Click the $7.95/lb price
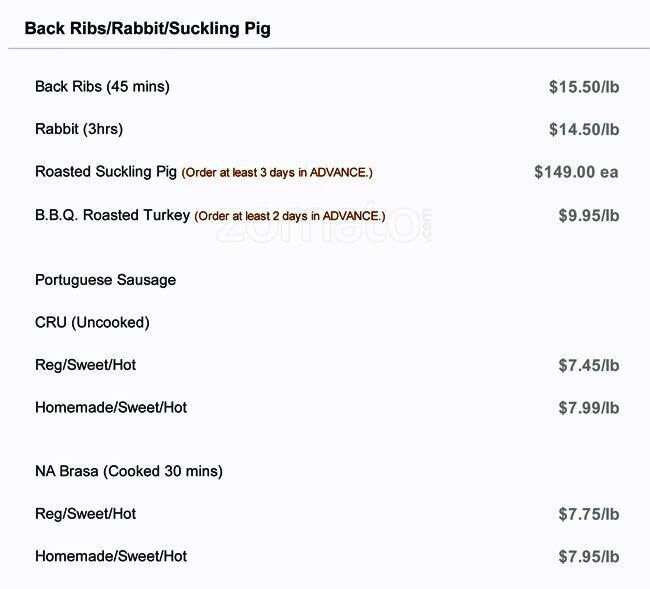The image size is (650, 589). (x=588, y=556)
